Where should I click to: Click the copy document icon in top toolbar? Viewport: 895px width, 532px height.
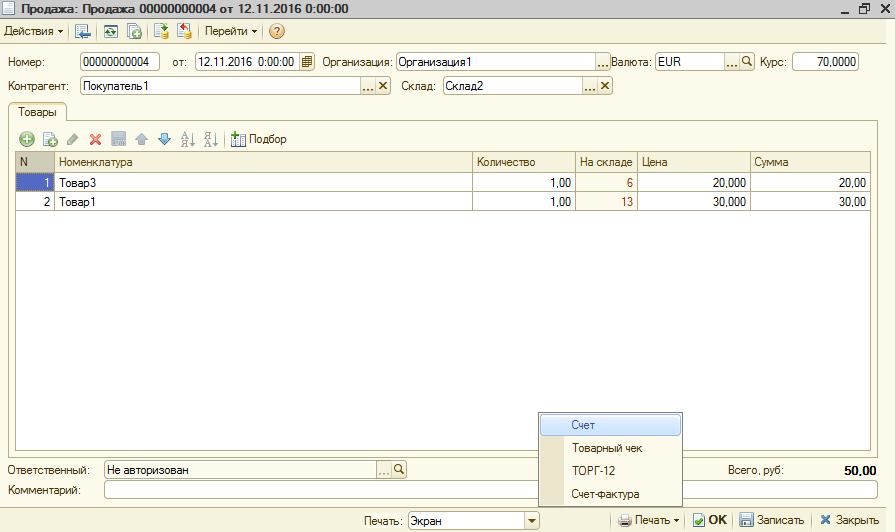click(x=134, y=31)
